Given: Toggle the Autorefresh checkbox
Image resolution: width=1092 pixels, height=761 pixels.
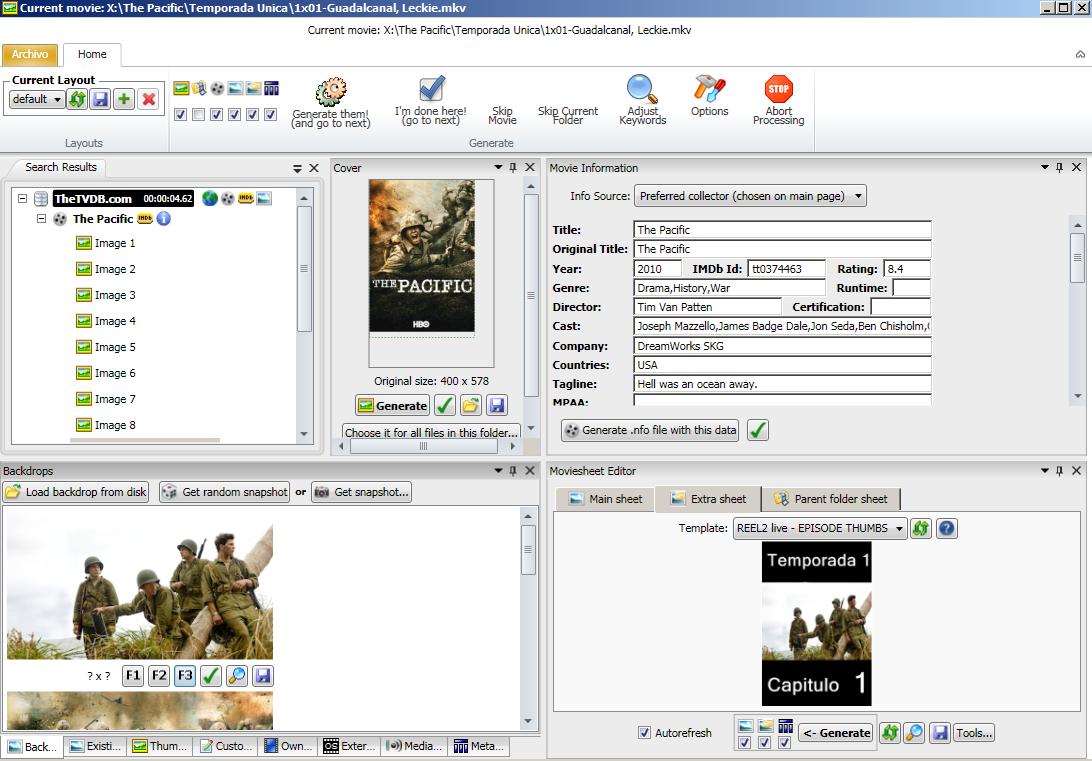Looking at the screenshot, I should coord(644,733).
